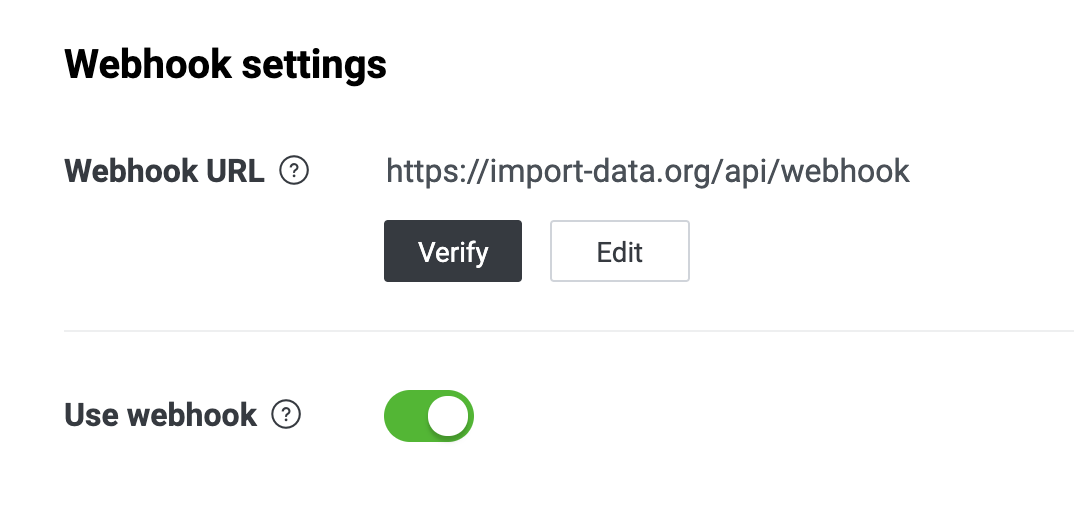Click the Use webhook label text
This screenshot has width=1074, height=514.
point(160,415)
